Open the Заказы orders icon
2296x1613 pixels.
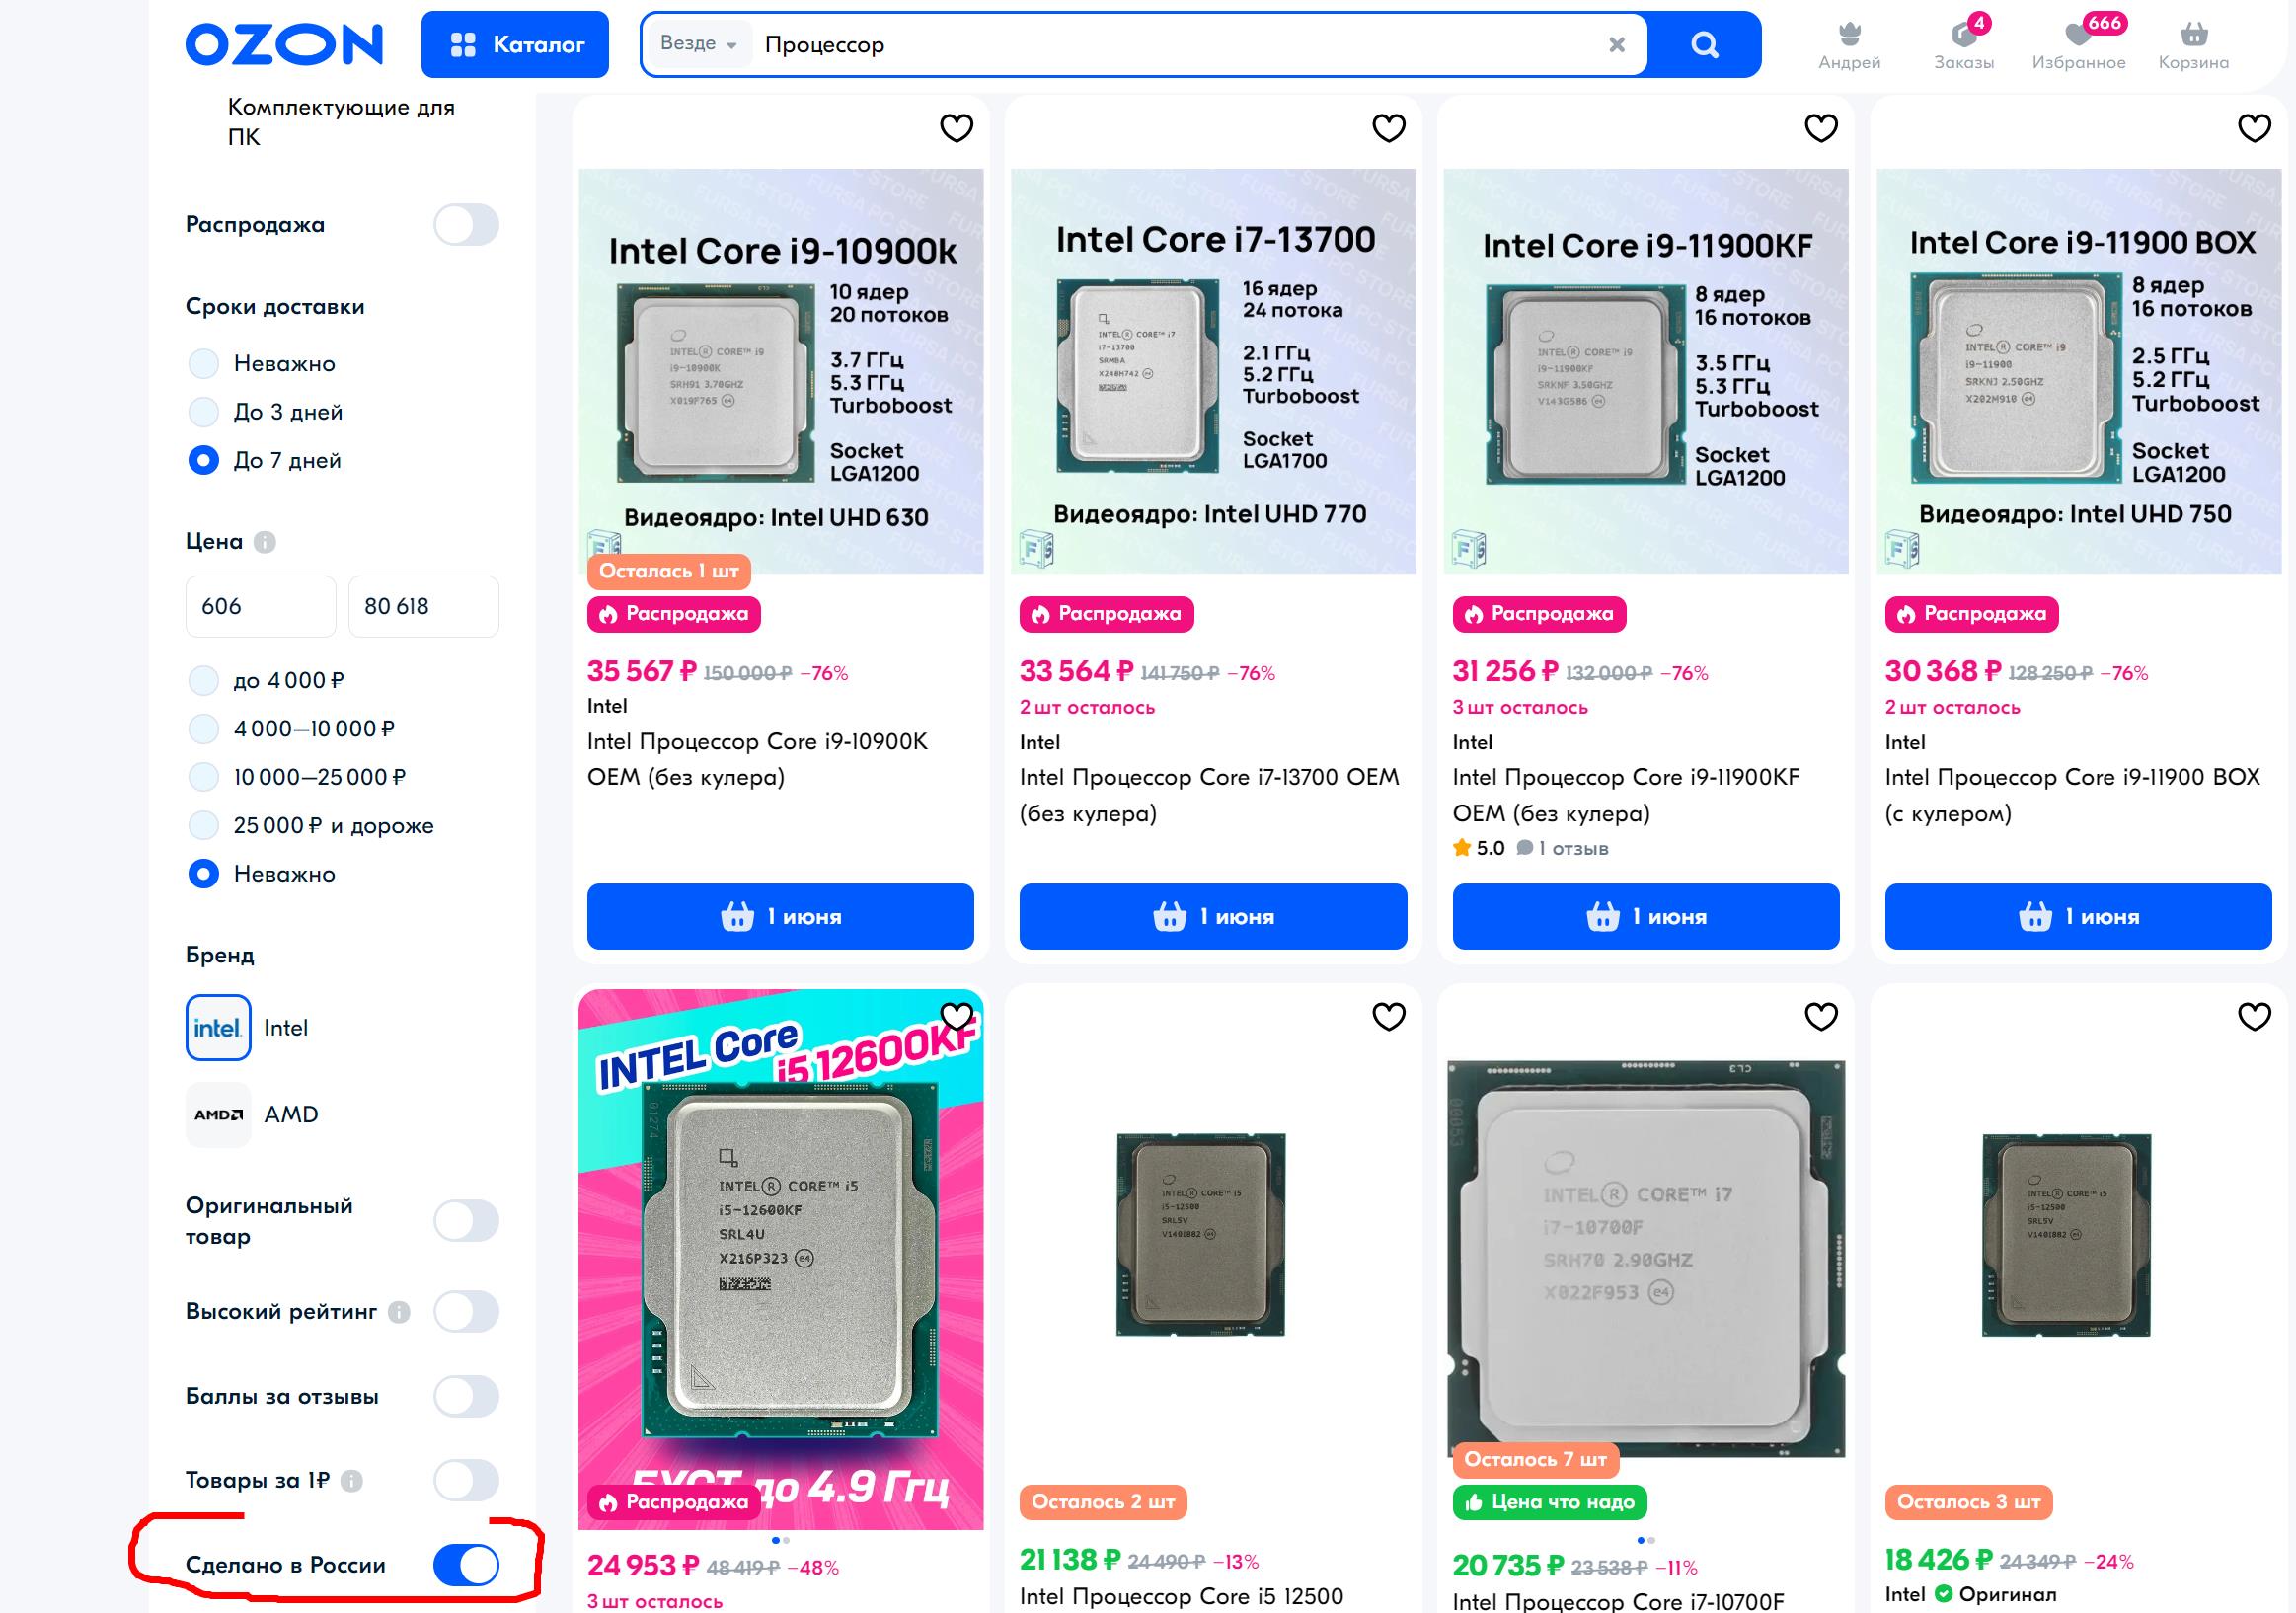tap(1964, 46)
